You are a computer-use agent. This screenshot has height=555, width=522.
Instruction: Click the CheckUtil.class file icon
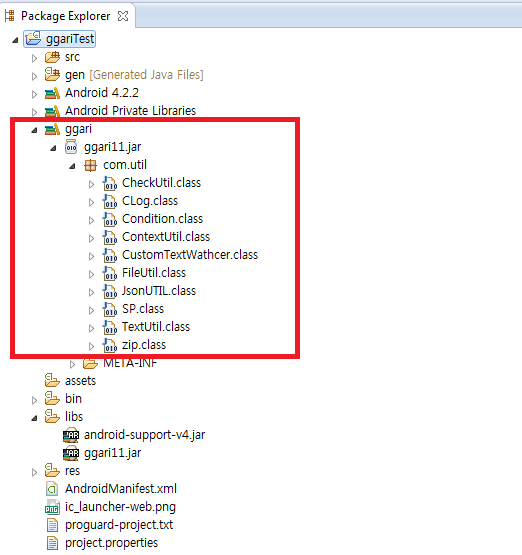pyautogui.click(x=110, y=183)
